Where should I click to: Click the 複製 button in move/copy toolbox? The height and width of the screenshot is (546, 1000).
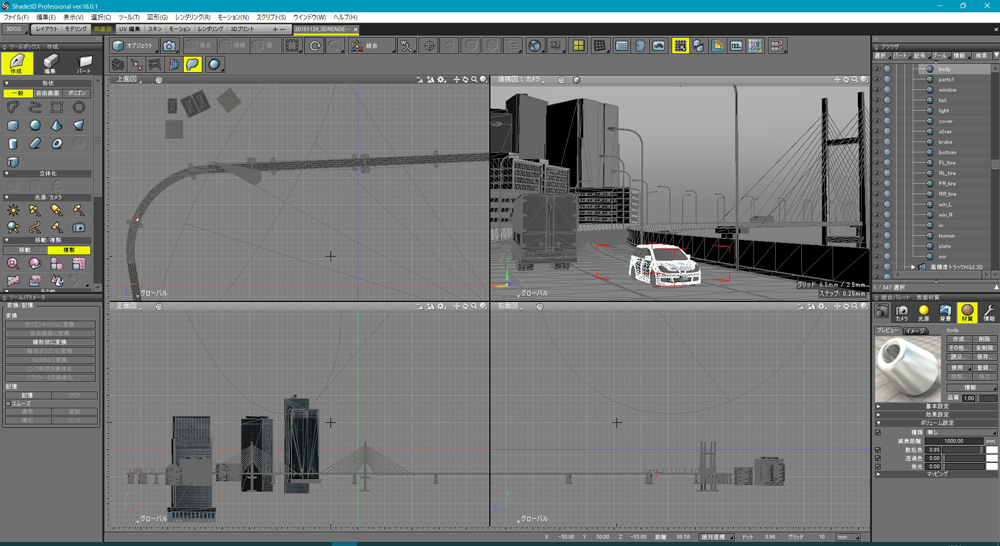point(69,250)
